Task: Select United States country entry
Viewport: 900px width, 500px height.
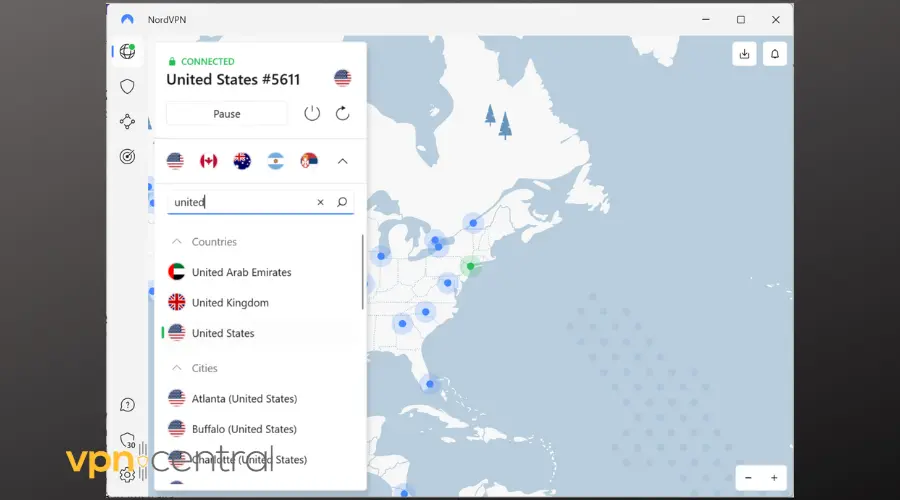Action: pyautogui.click(x=262, y=333)
